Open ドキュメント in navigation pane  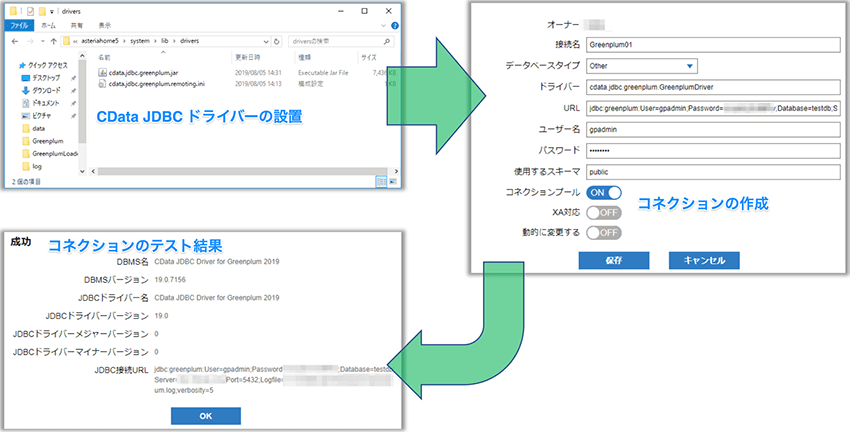pyautogui.click(x=46, y=103)
